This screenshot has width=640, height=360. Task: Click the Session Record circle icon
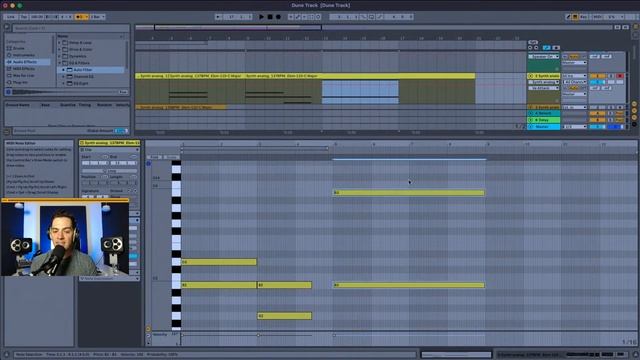318,17
